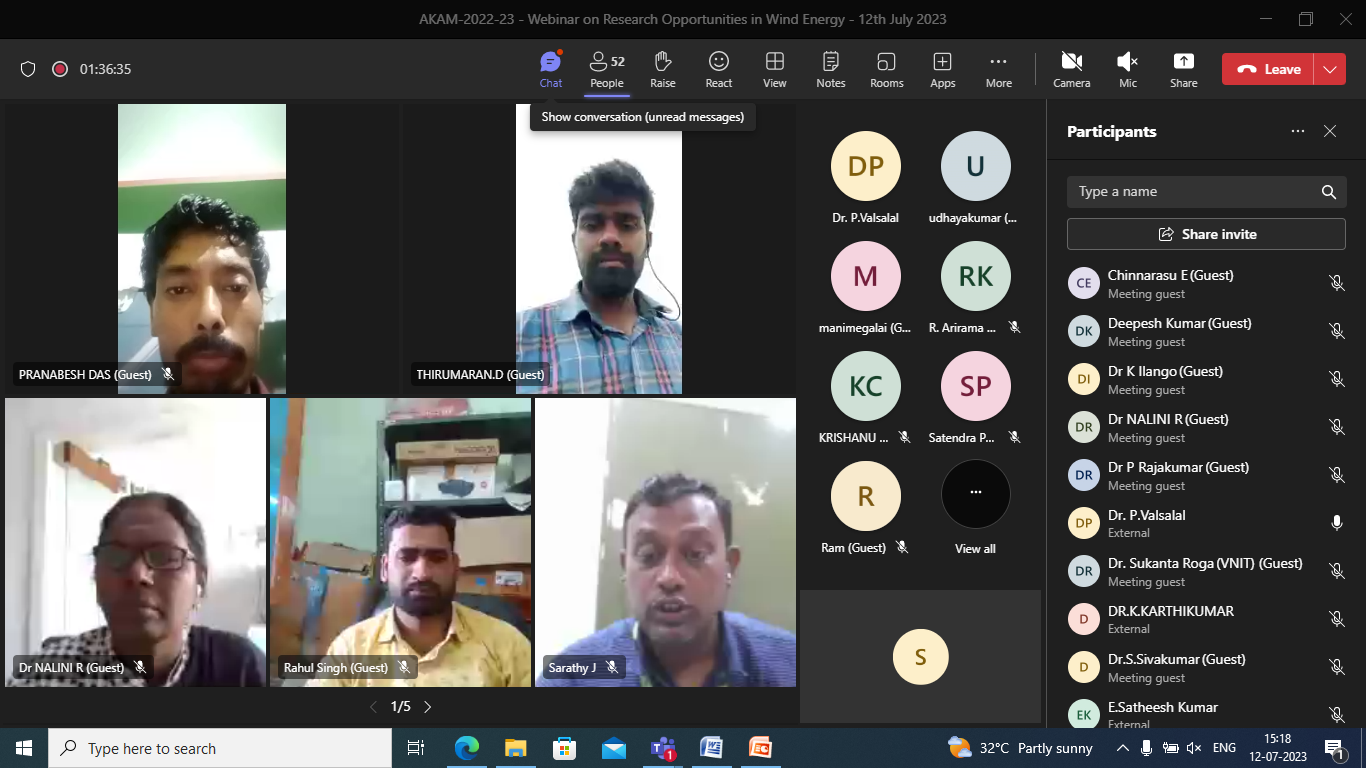Viewport: 1366px width, 768px height.
Task: Share your screen content
Action: coord(1183,69)
